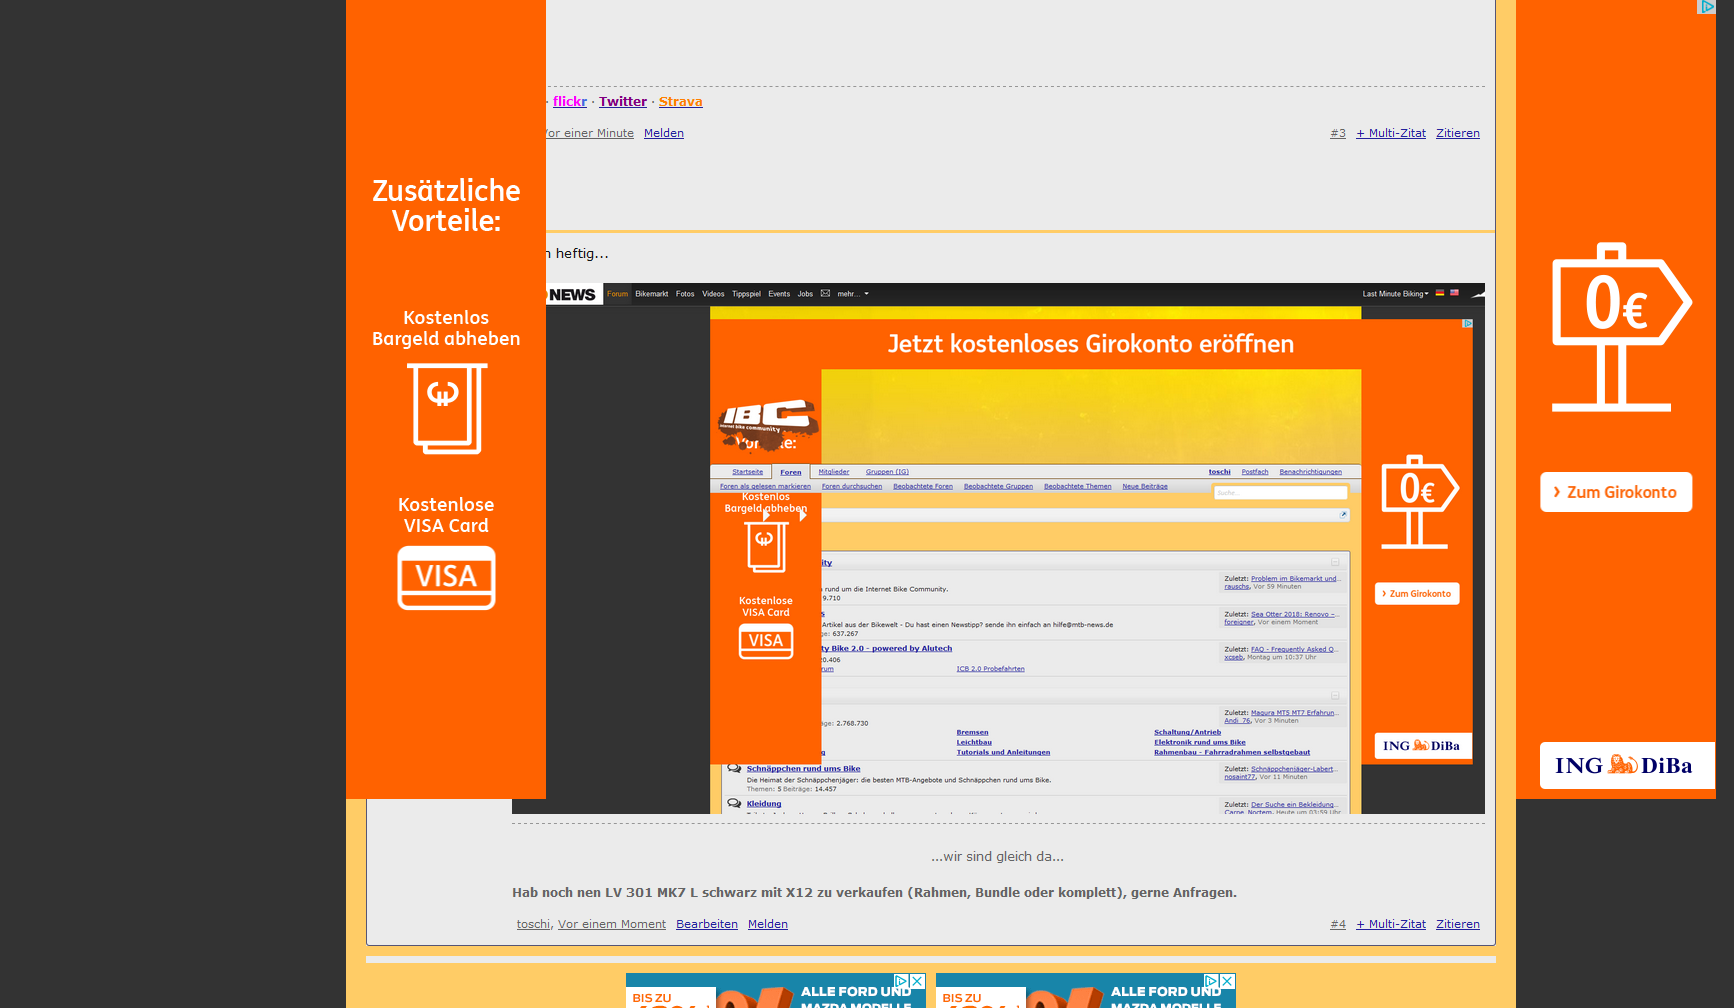Edit post #4 via Bearbeiten

pos(706,924)
